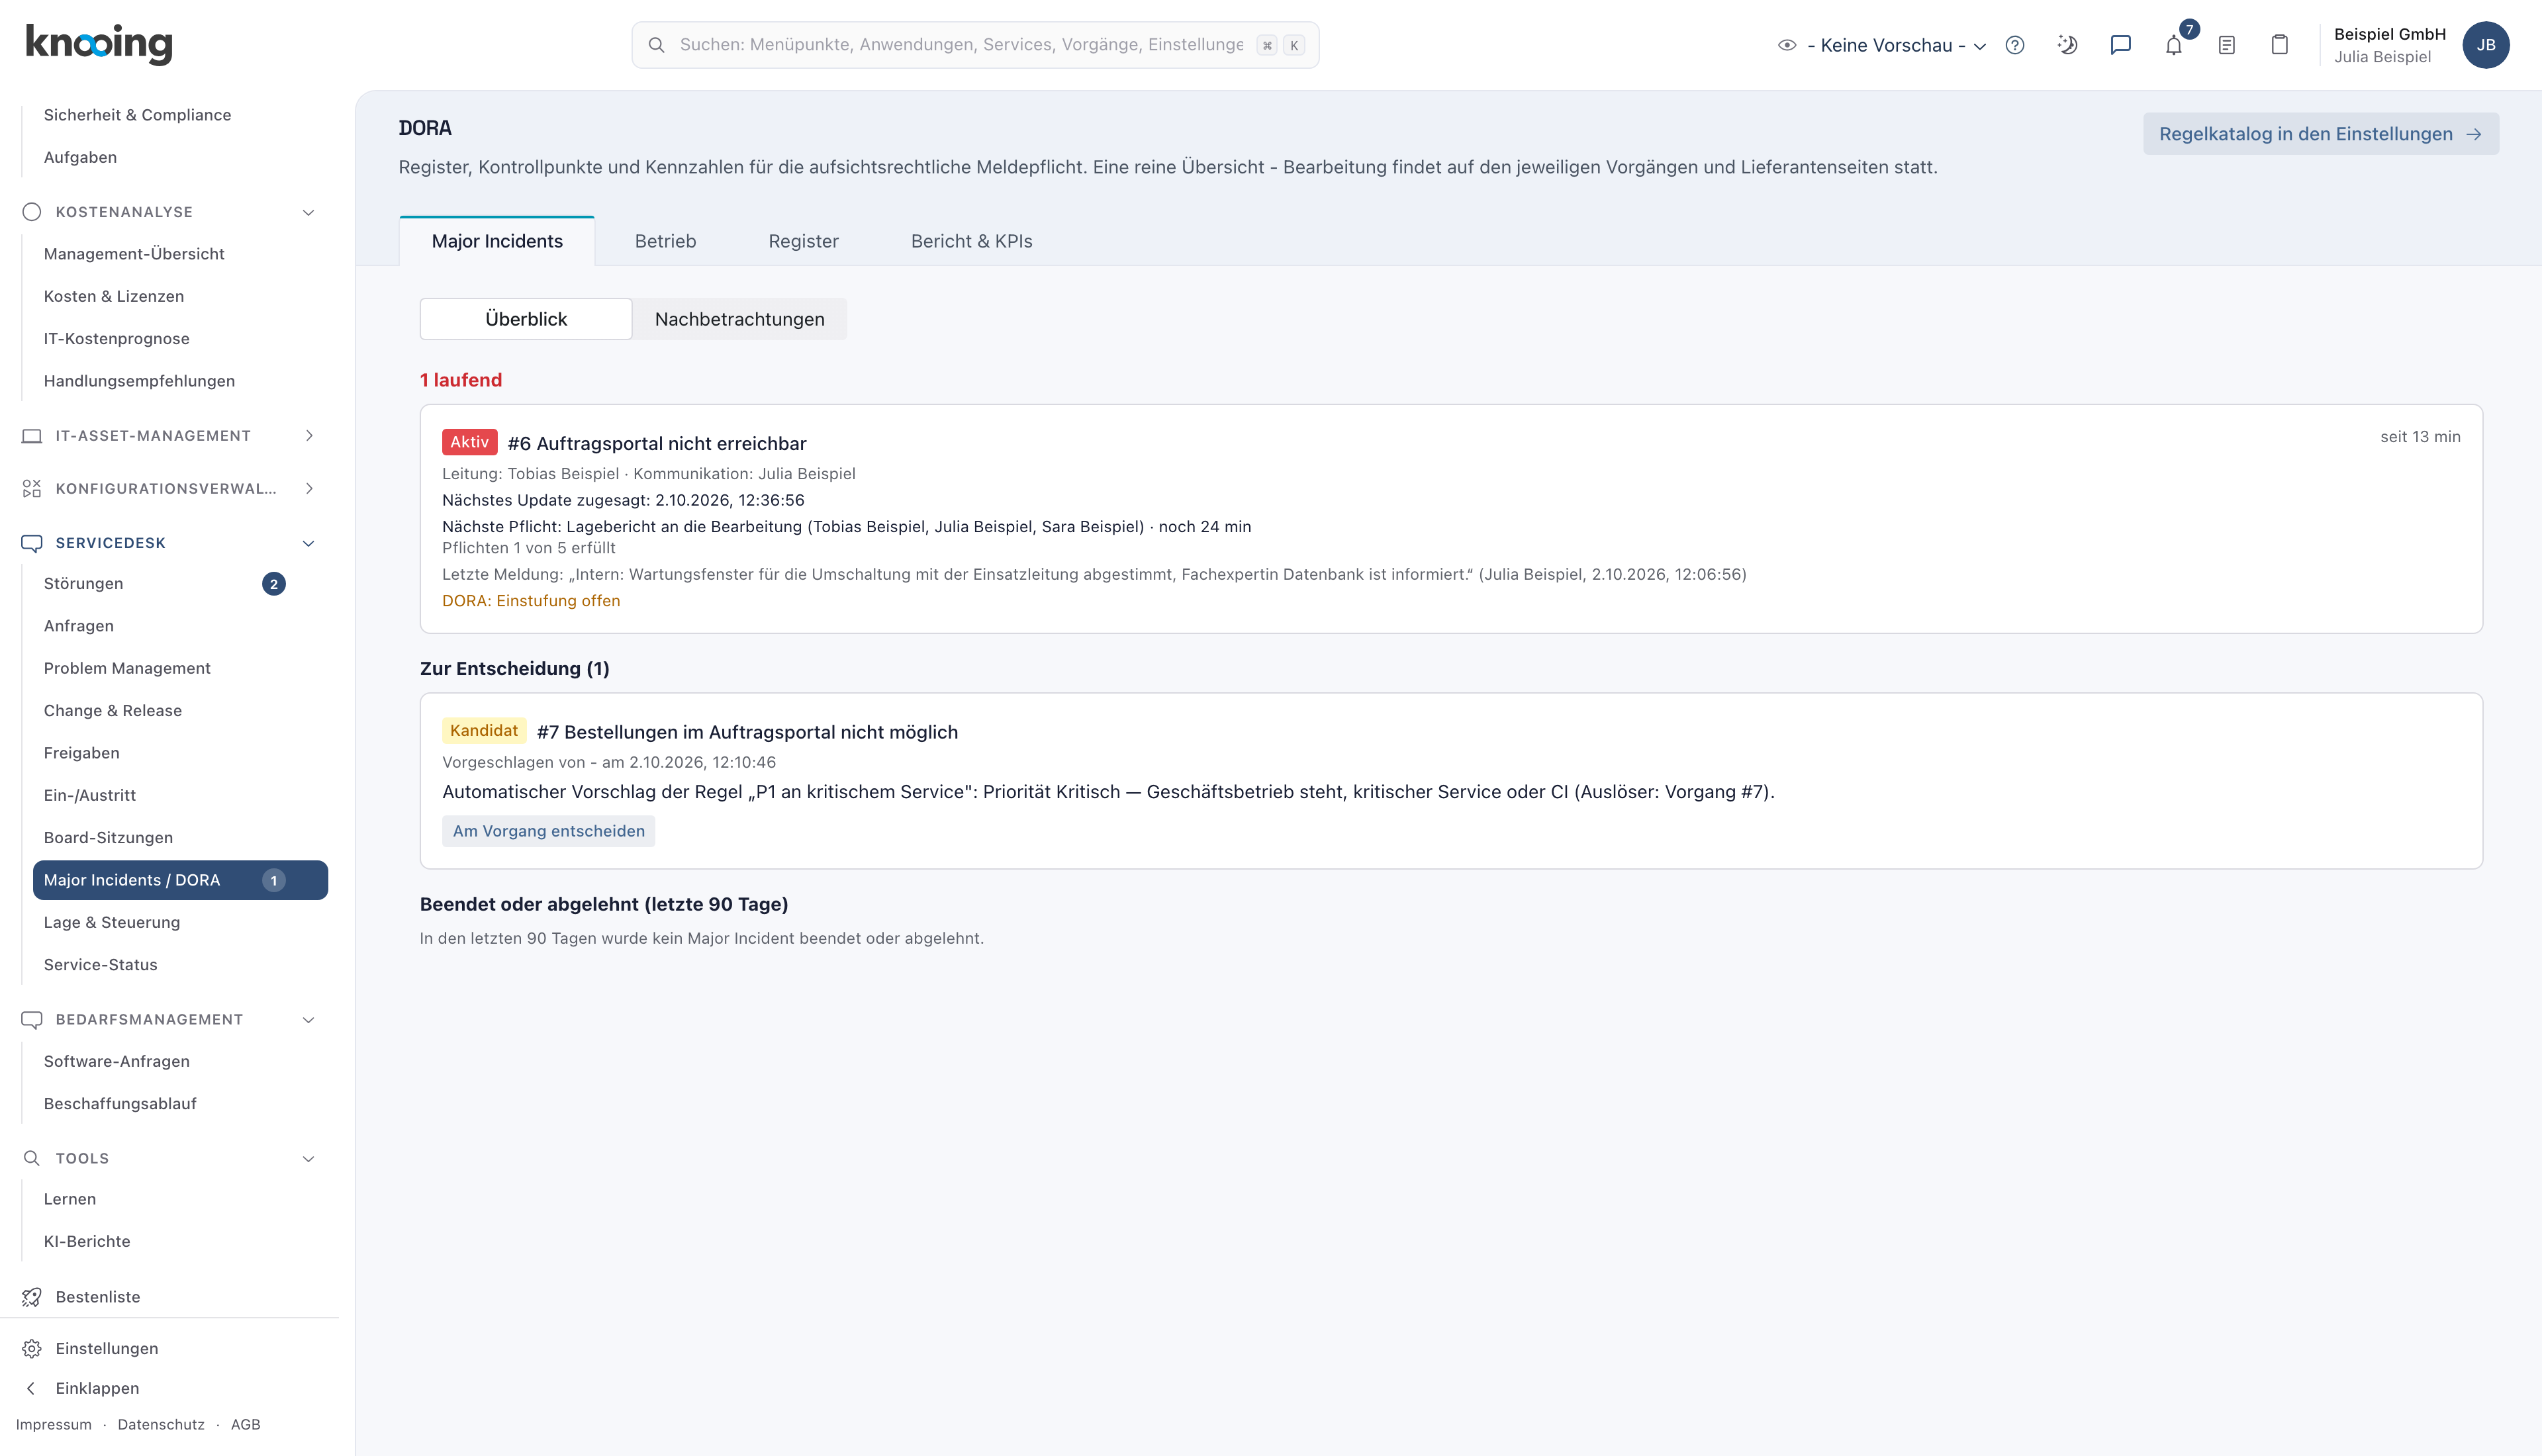Open the Impressum footer link
The image size is (2542, 1456).
(x=54, y=1425)
